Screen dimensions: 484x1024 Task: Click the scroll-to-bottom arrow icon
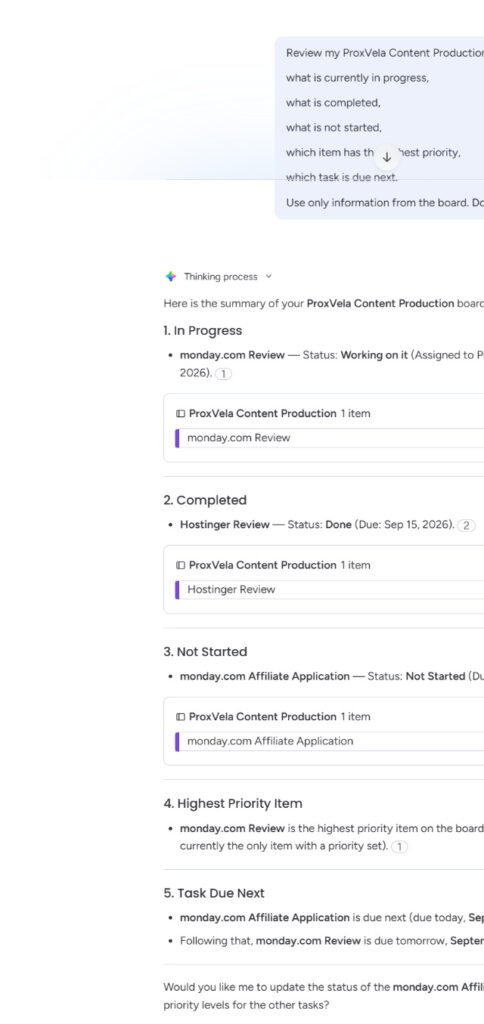pyautogui.click(x=386, y=157)
